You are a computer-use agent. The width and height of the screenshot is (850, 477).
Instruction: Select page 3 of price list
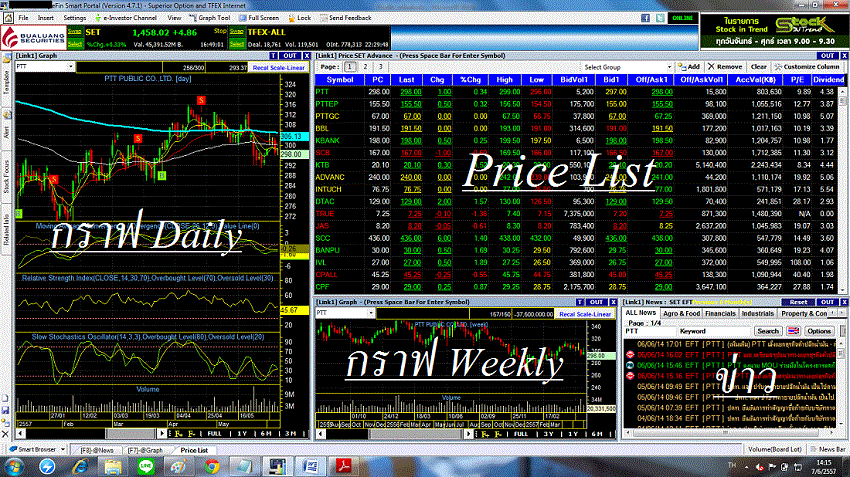(381, 67)
